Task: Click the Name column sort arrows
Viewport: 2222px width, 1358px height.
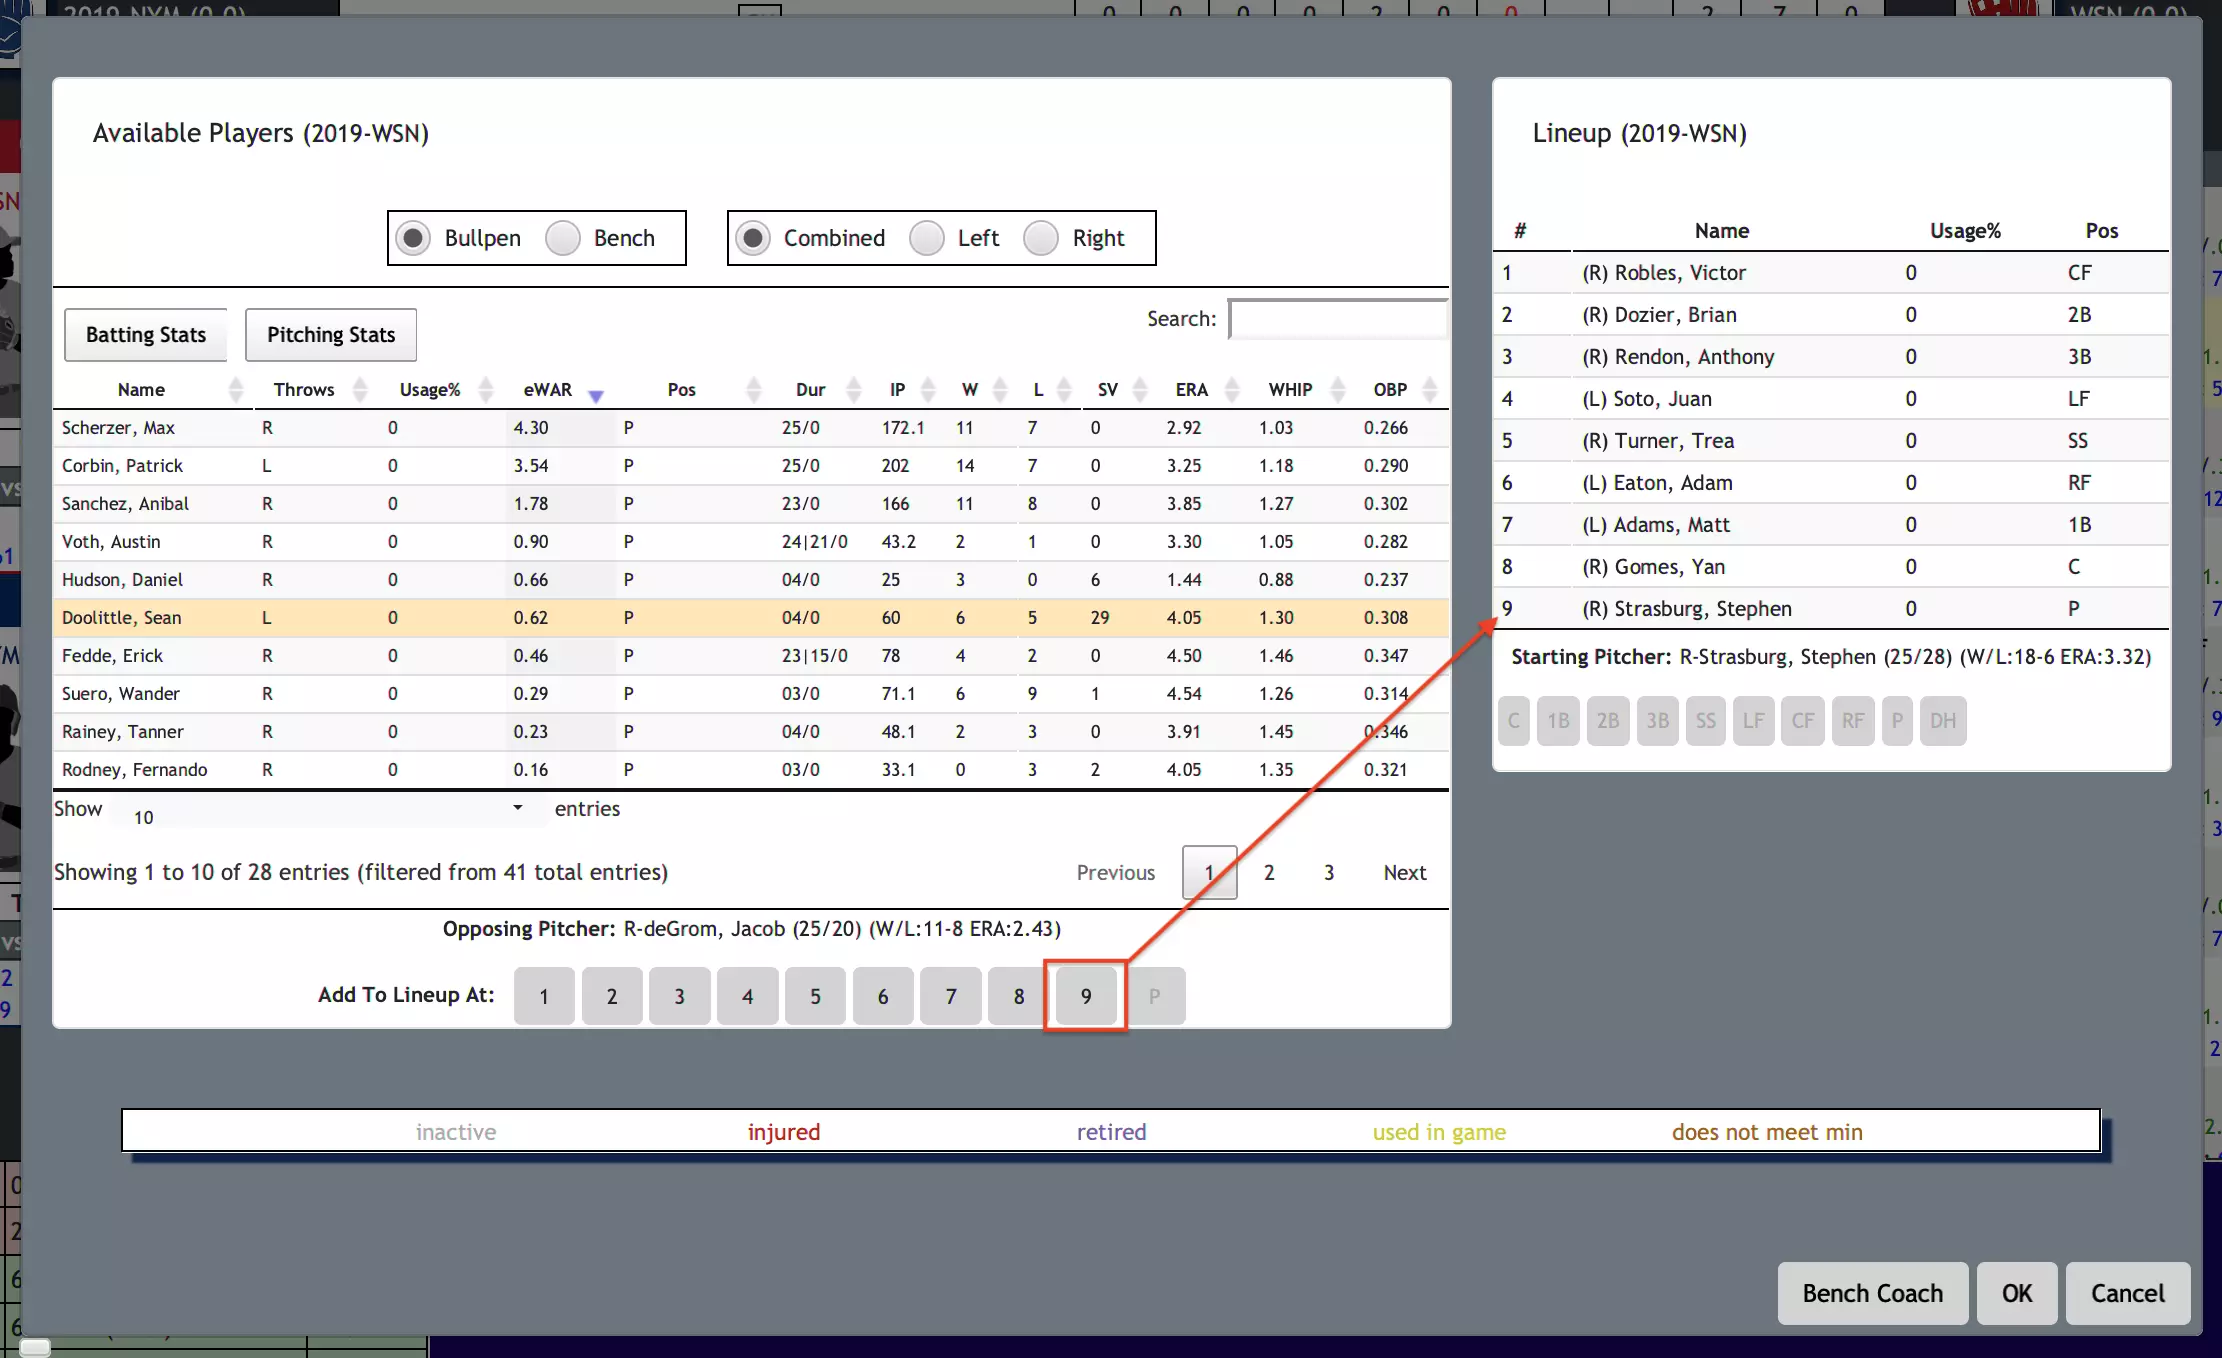Action: tap(236, 390)
